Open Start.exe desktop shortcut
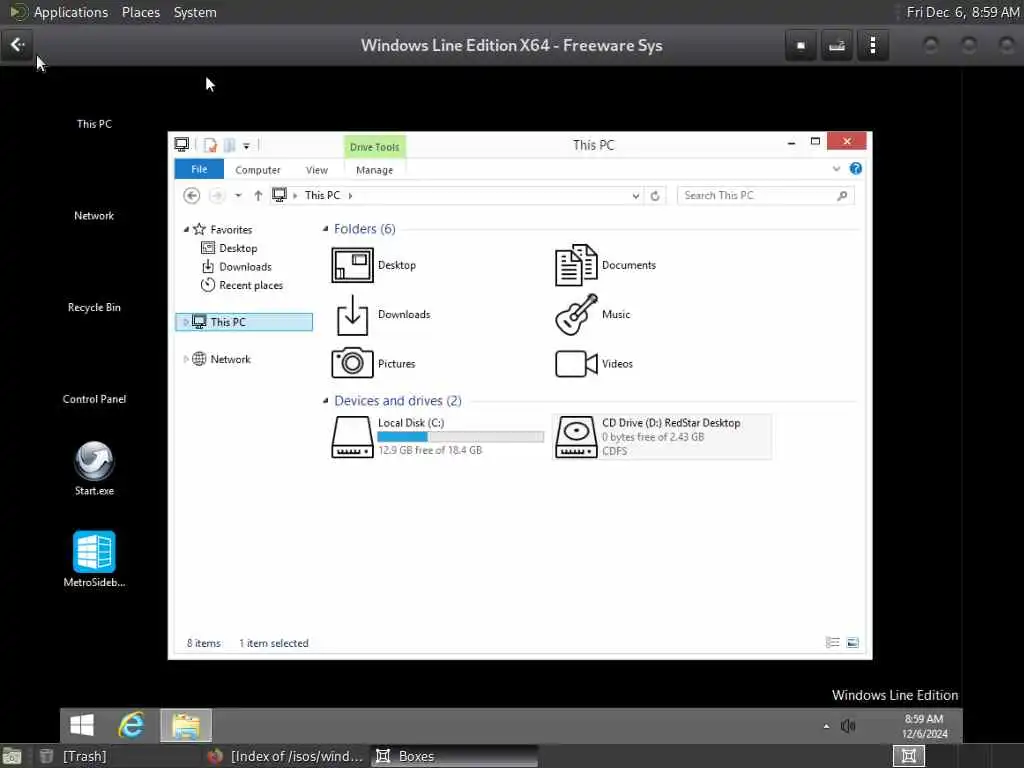 click(94, 469)
